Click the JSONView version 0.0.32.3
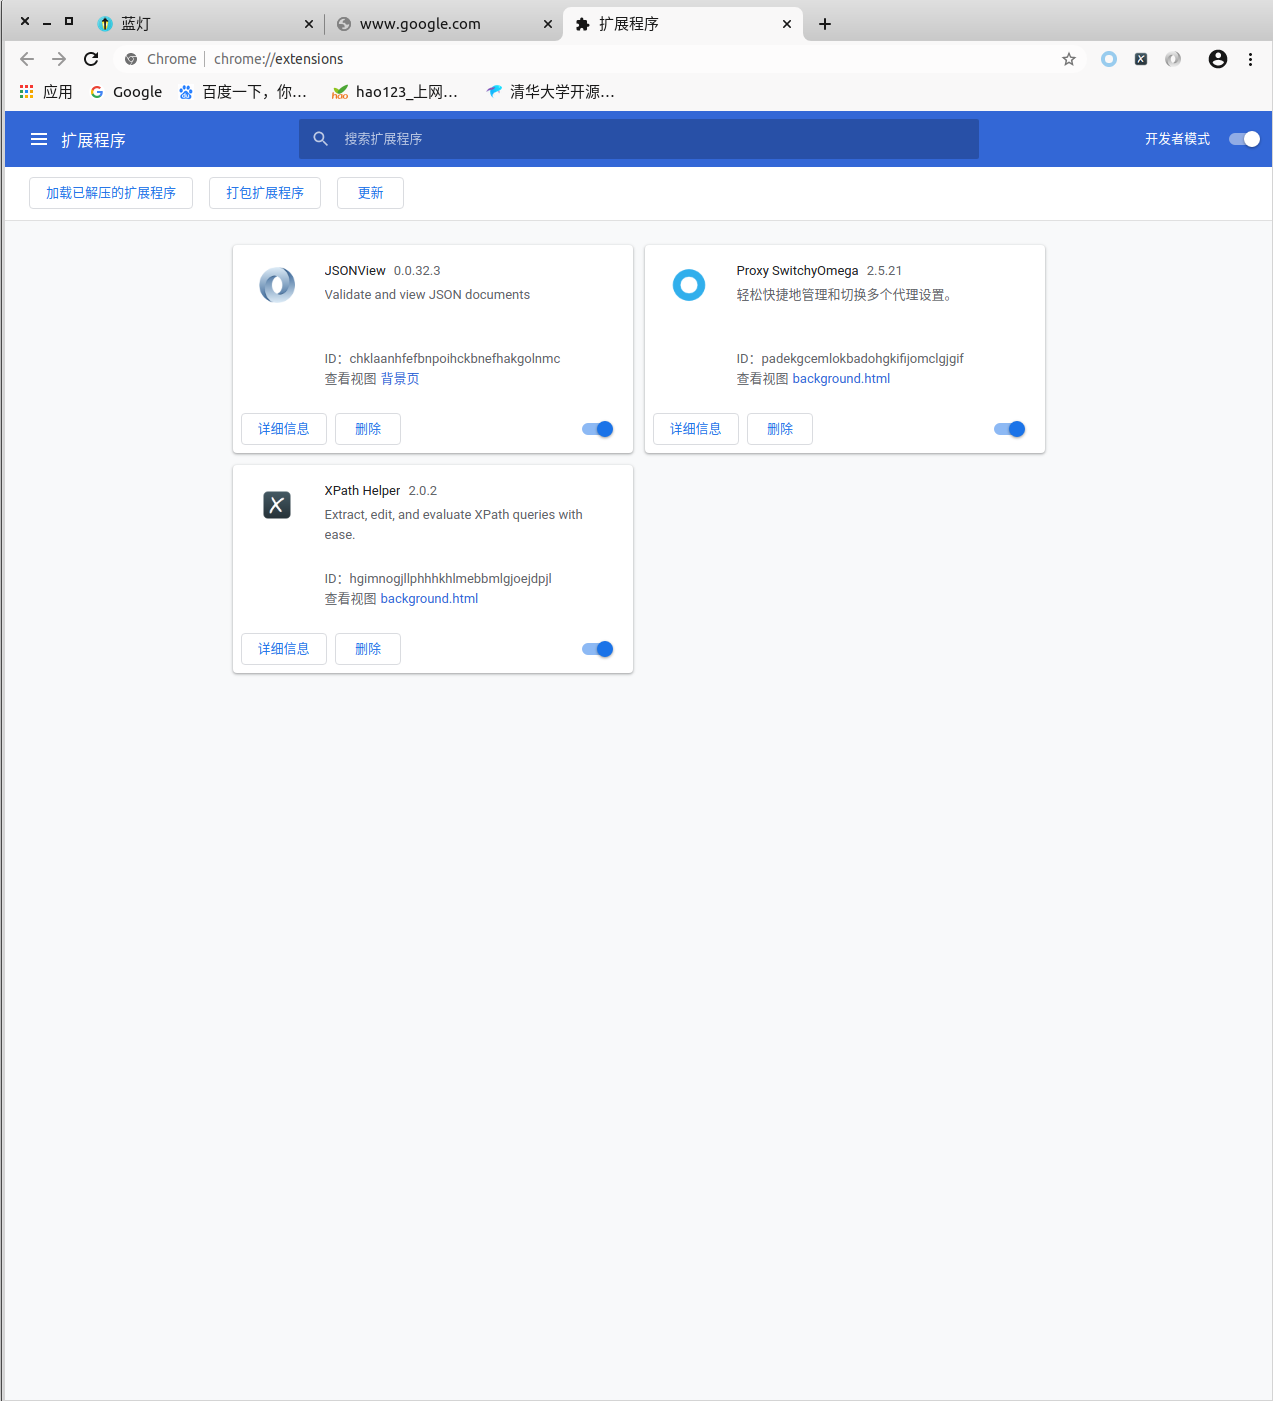The height and width of the screenshot is (1401, 1273). point(417,271)
